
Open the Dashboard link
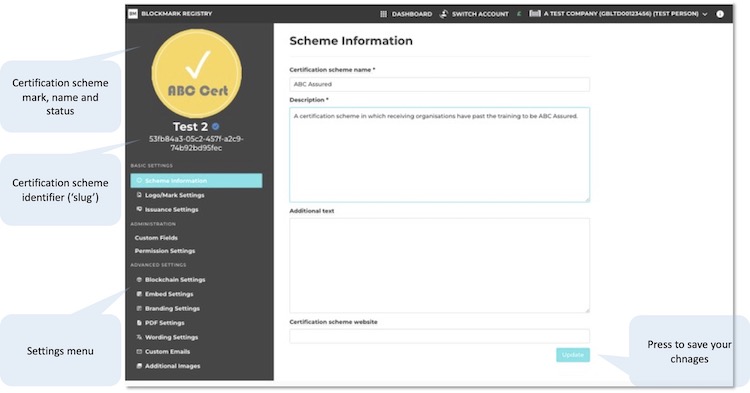(412, 14)
